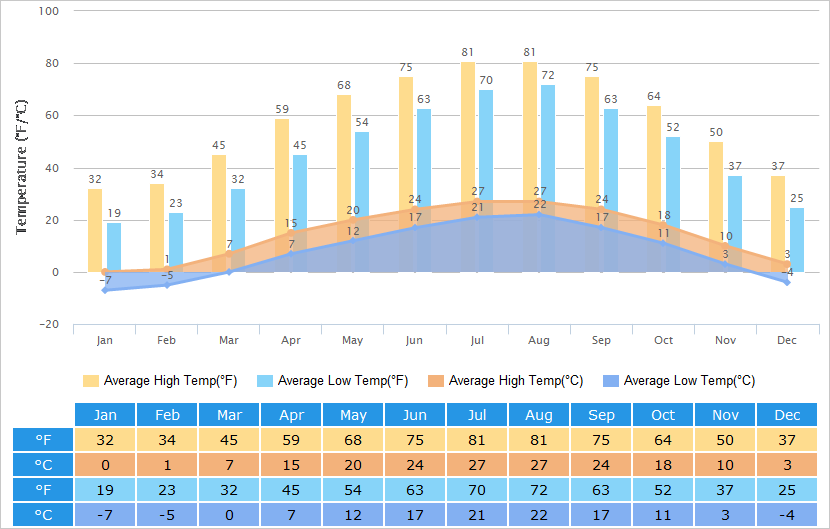Select table cell 70 in Jul column
The image size is (830, 529).
[x=476, y=489]
